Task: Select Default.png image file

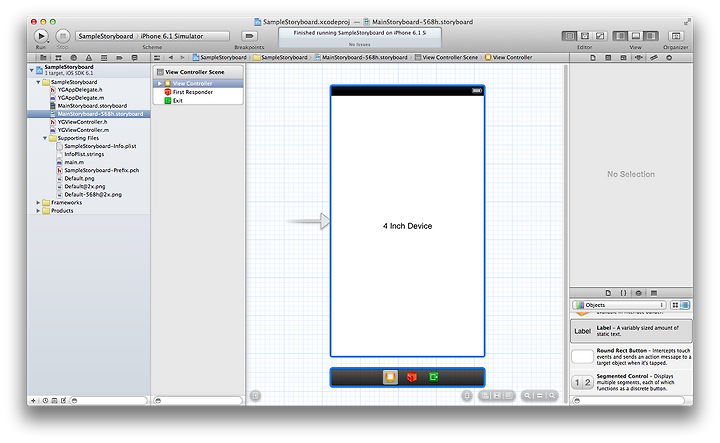Action: click(x=79, y=179)
